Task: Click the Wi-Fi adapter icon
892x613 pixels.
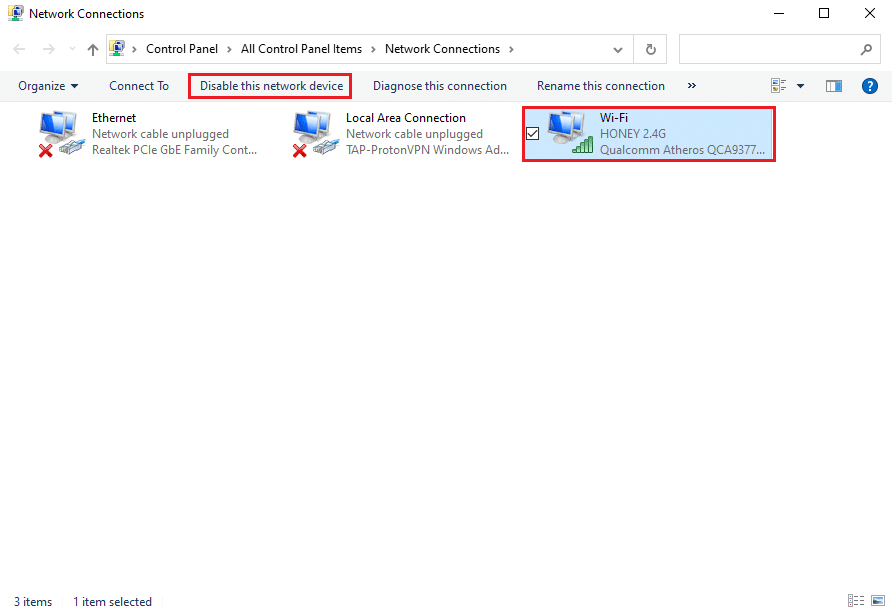Action: [x=570, y=134]
